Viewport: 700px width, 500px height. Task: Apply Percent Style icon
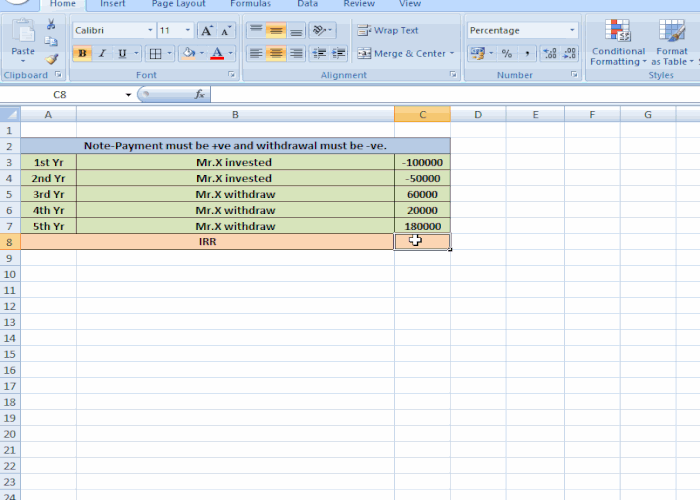pos(506,54)
